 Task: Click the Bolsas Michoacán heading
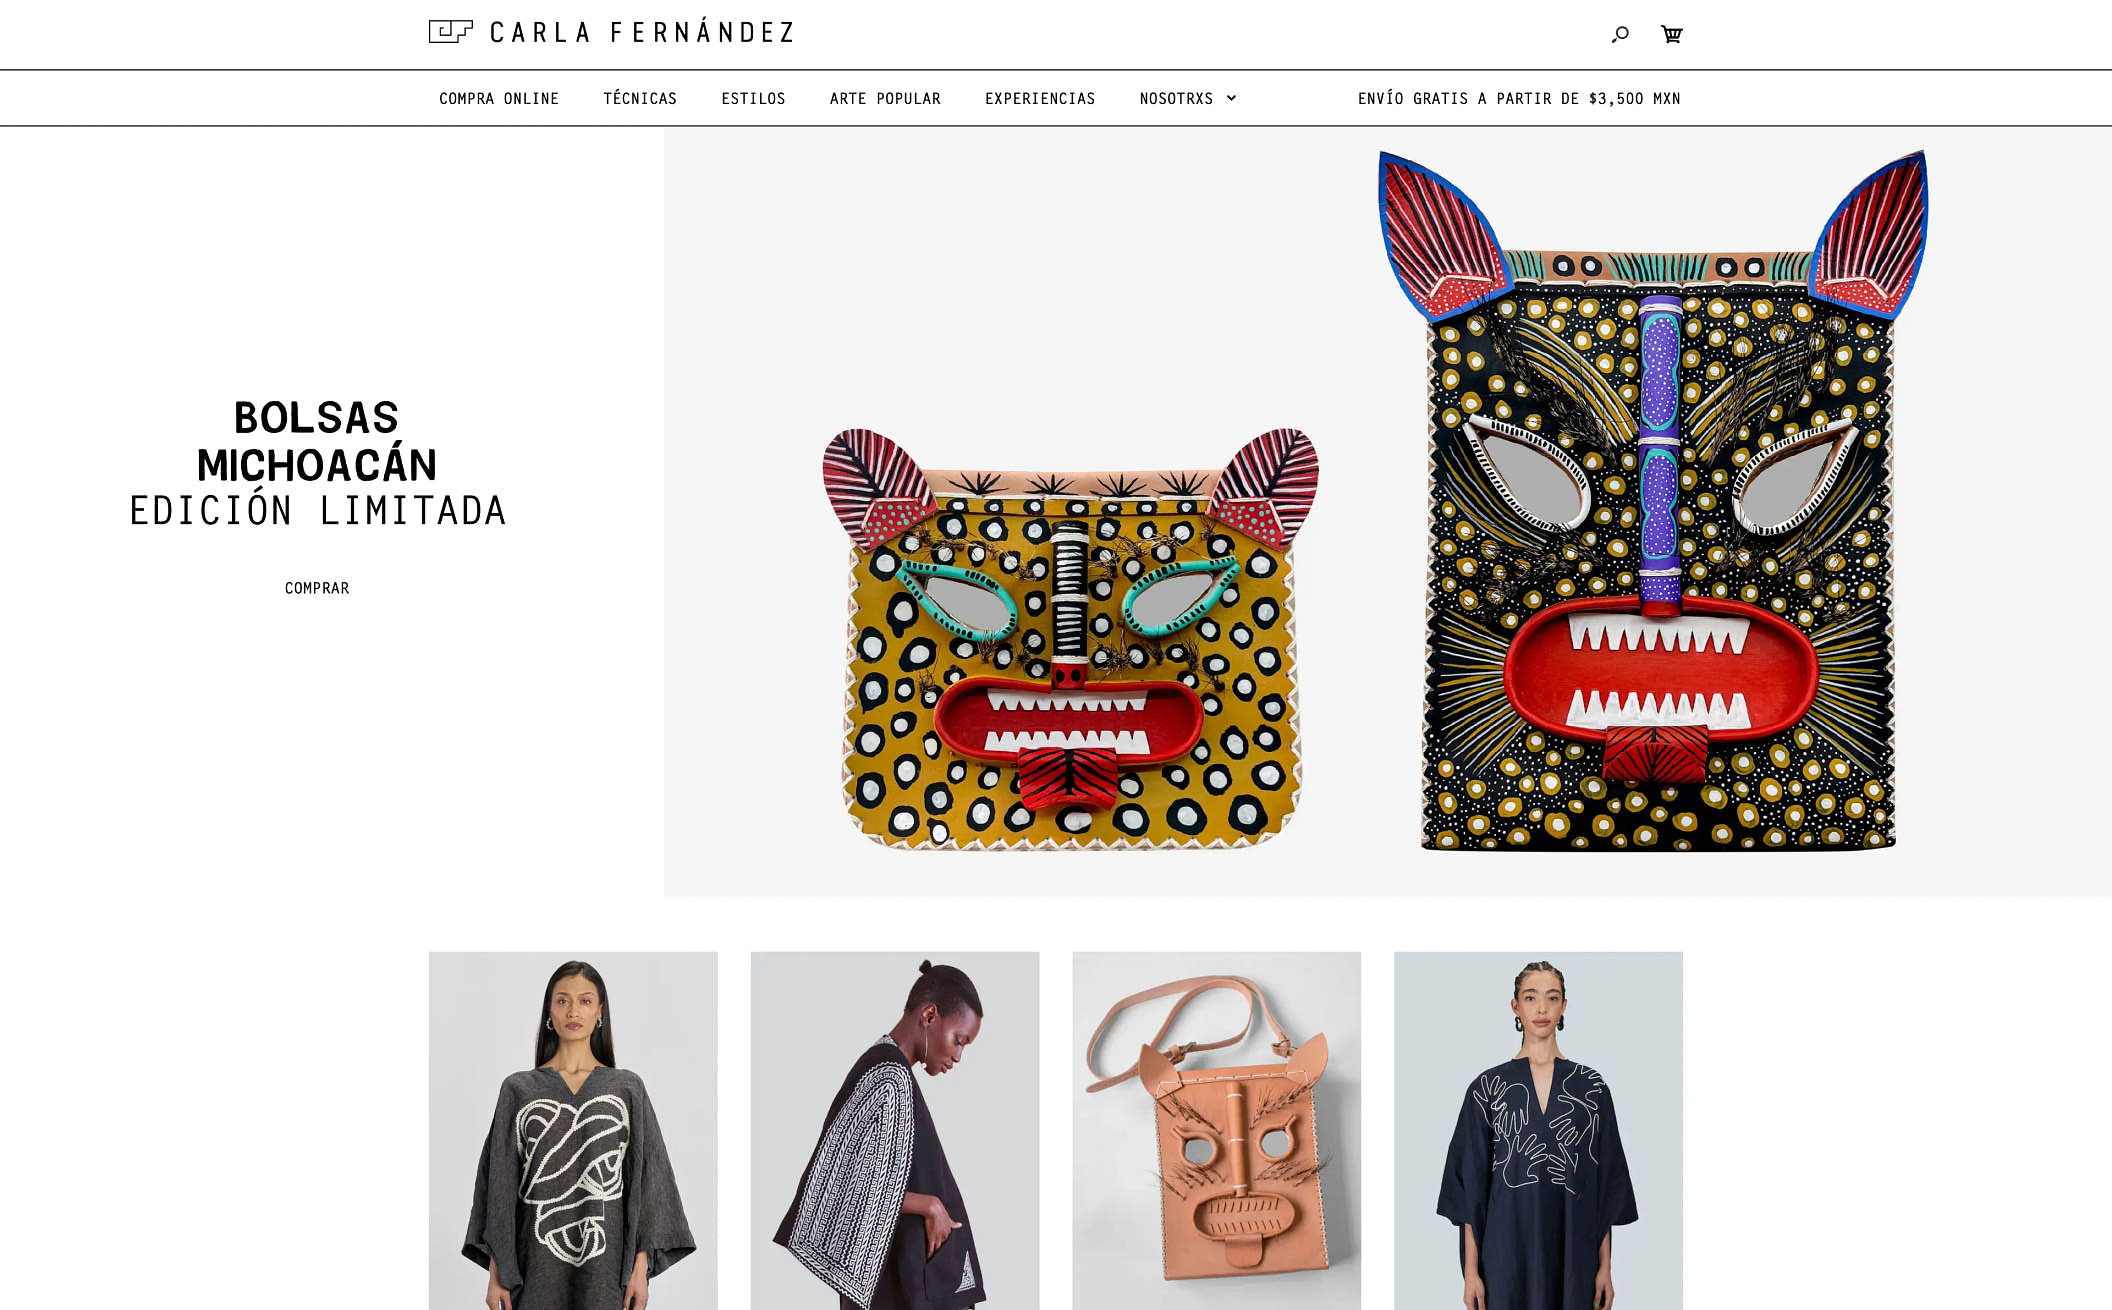[317, 441]
